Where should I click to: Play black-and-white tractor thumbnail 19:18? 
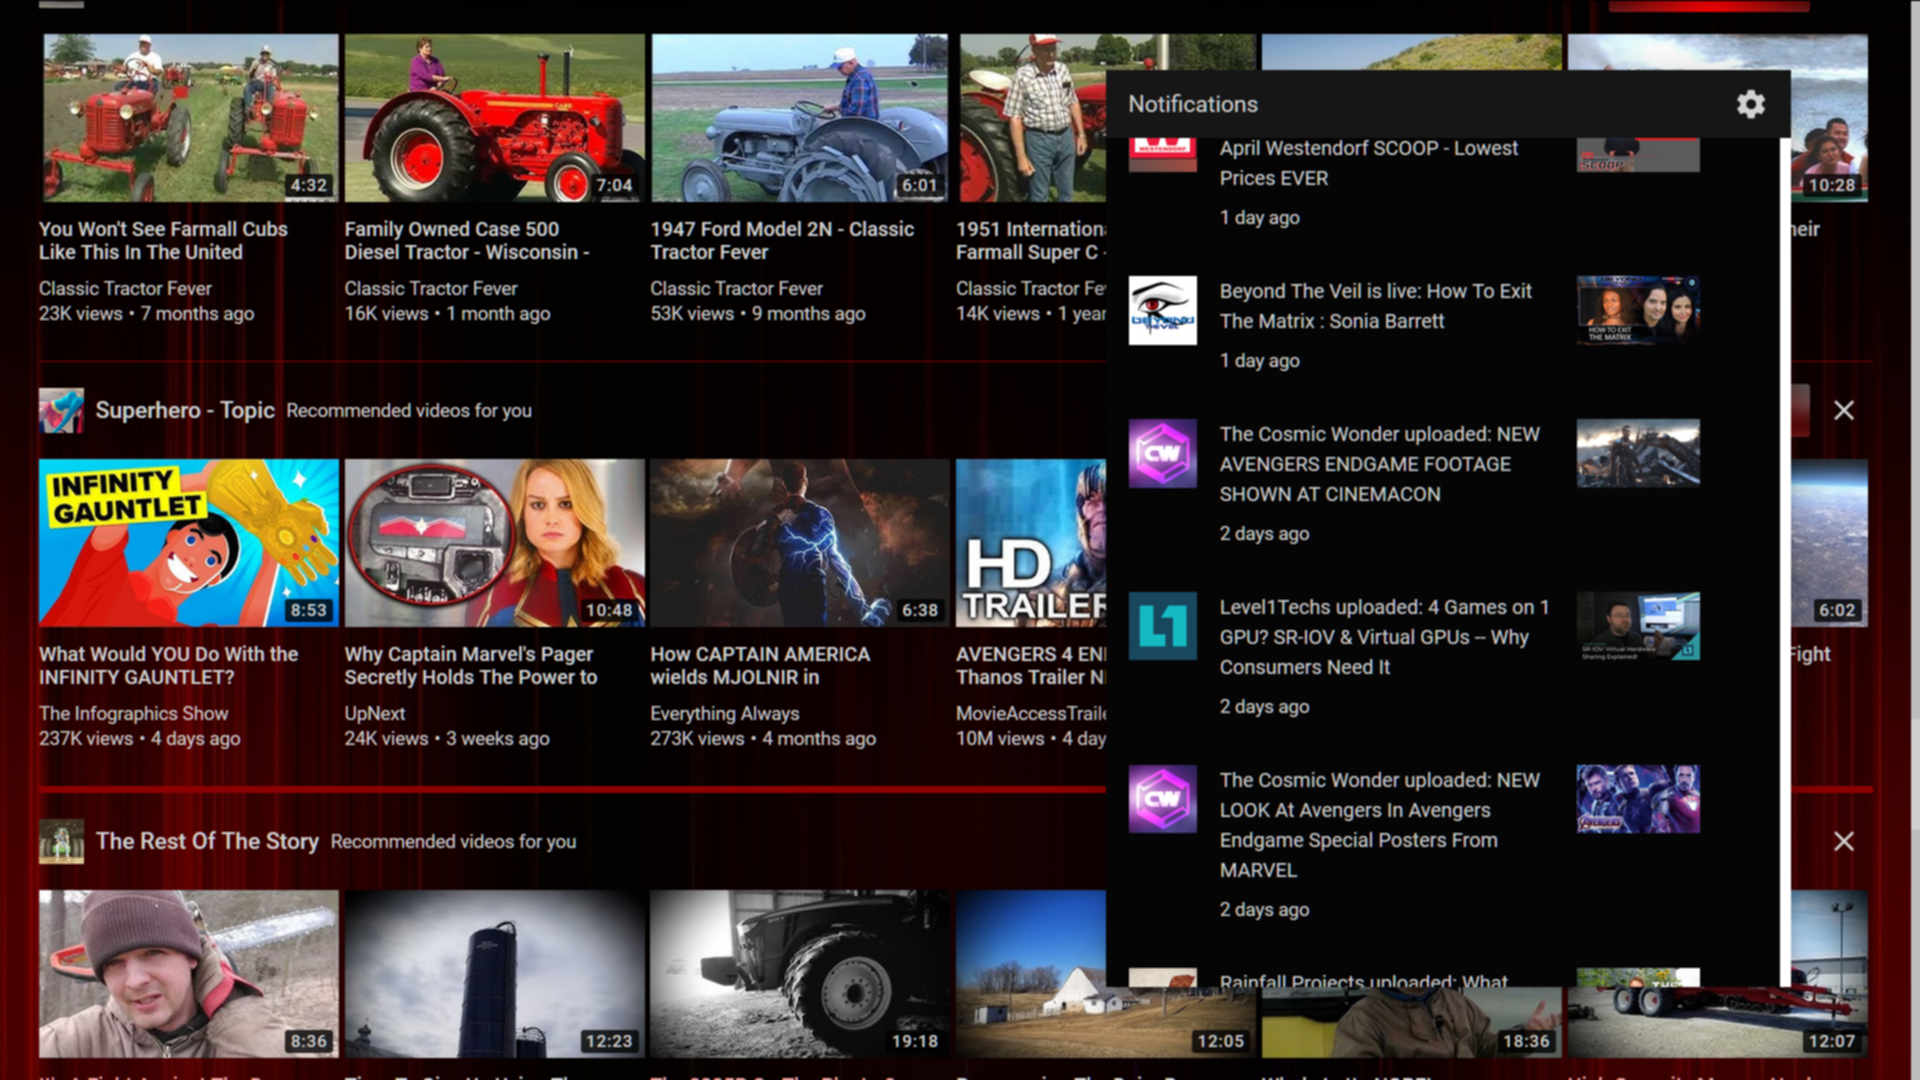(x=799, y=974)
